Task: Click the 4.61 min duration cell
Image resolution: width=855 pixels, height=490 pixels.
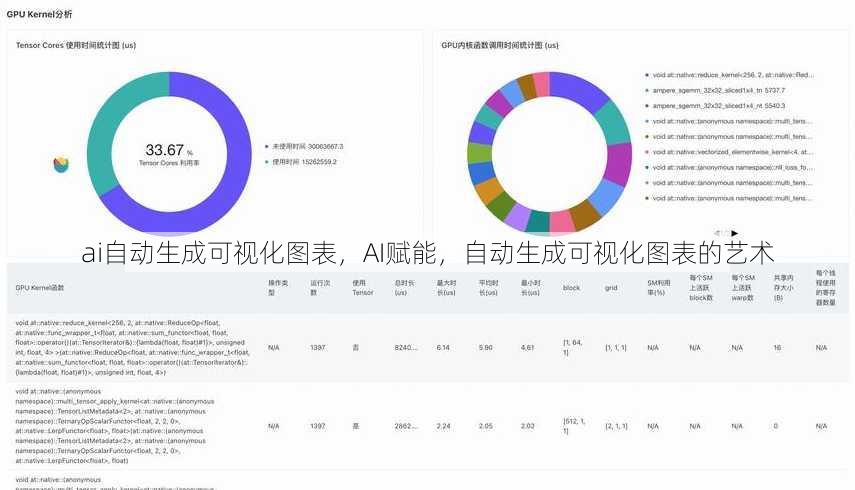Action: coord(527,348)
